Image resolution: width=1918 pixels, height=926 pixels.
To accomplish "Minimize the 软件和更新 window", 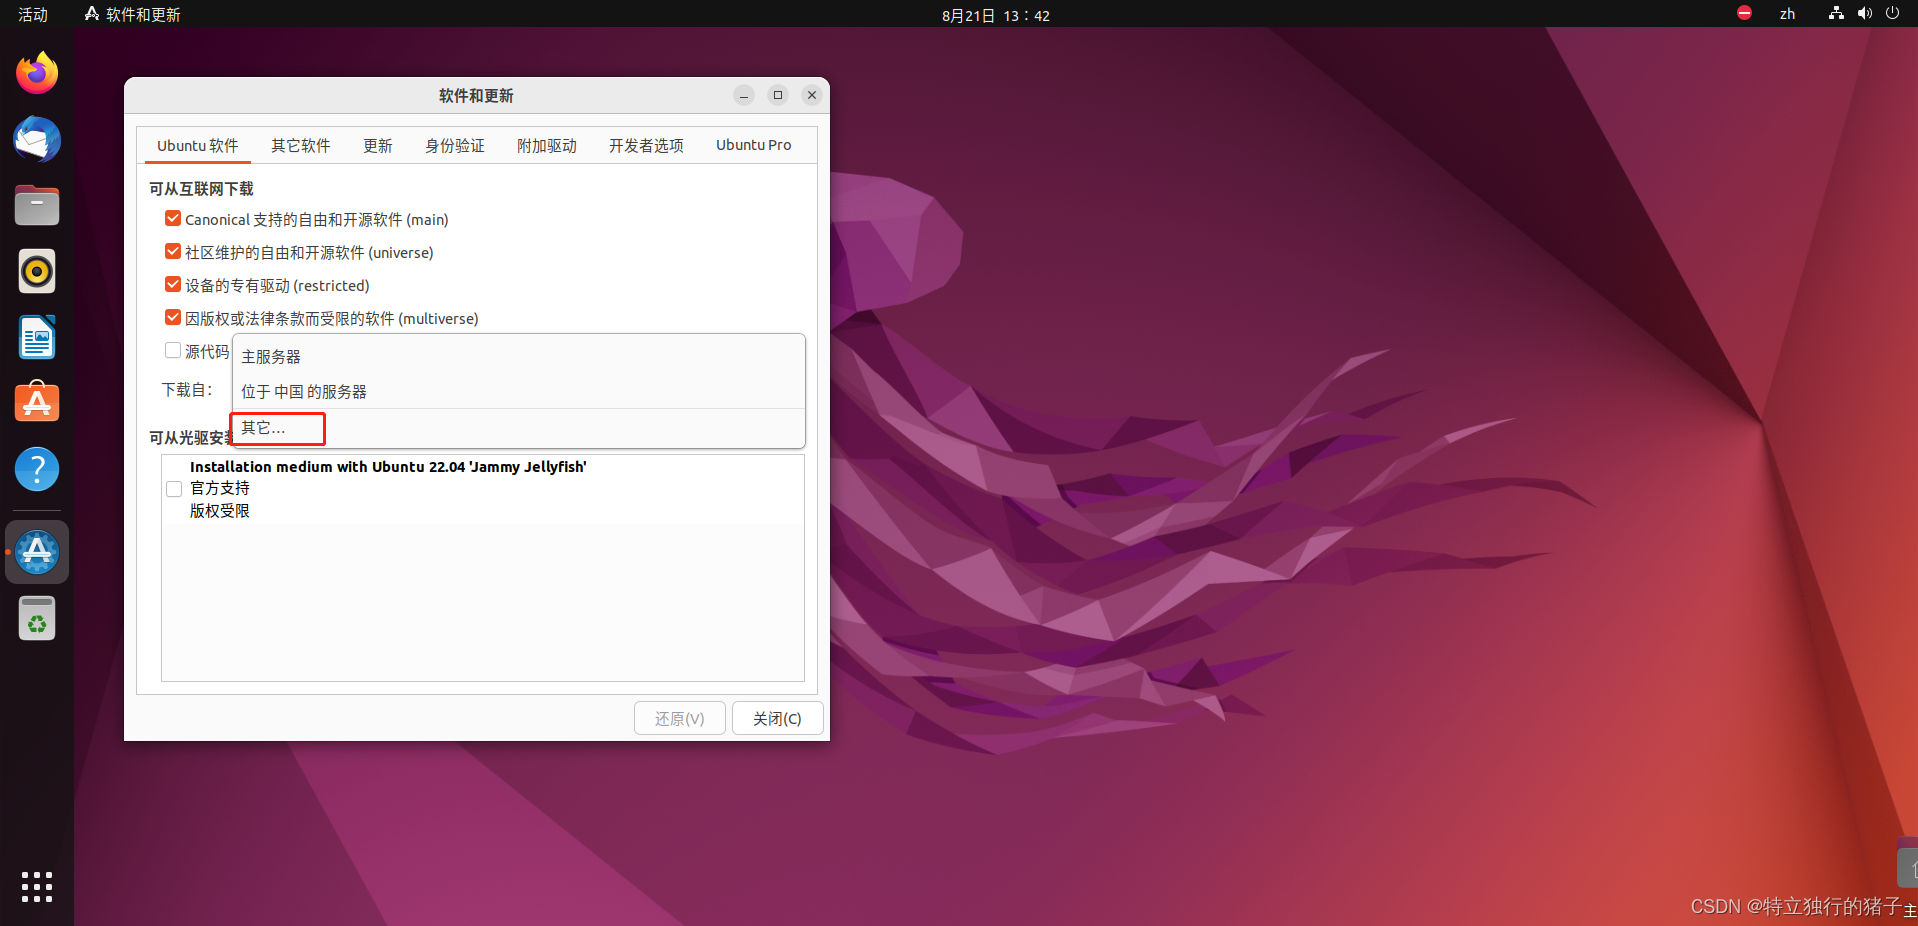I will coord(744,95).
